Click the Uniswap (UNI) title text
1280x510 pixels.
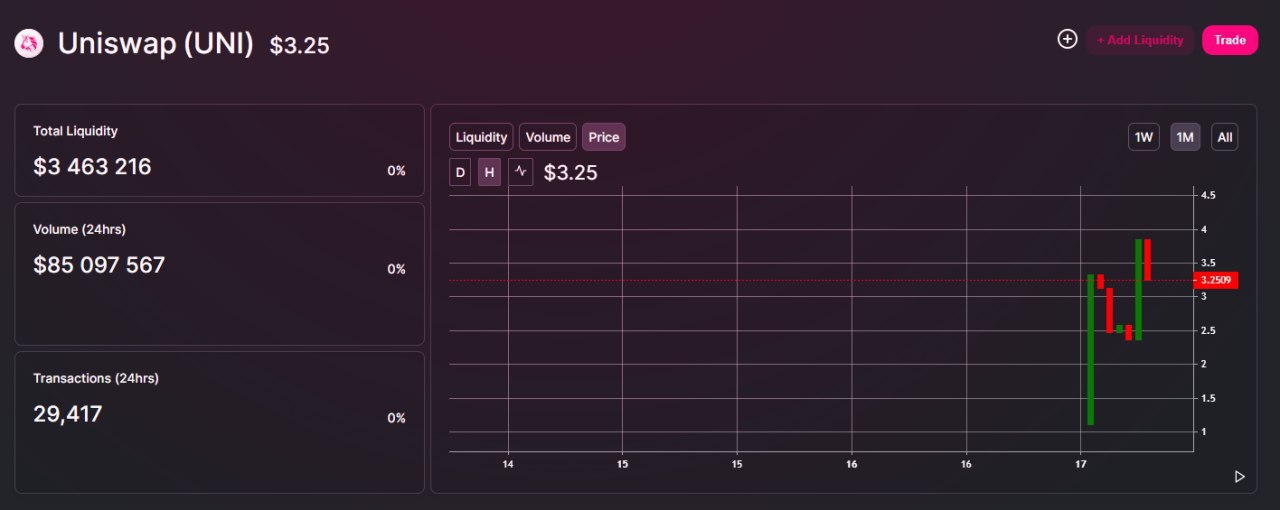[x=156, y=44]
